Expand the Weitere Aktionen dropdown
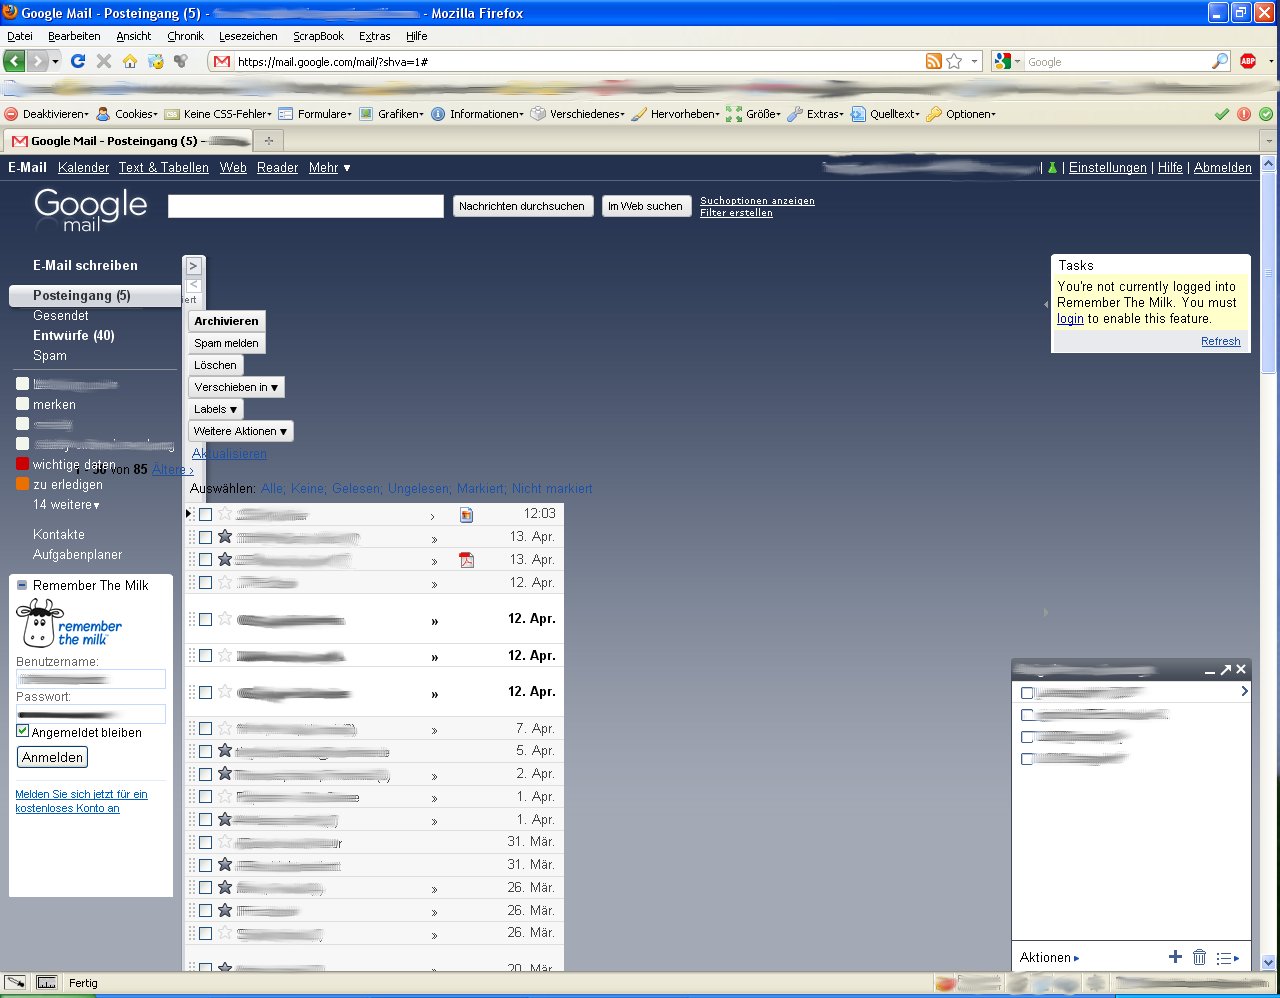 (x=241, y=431)
